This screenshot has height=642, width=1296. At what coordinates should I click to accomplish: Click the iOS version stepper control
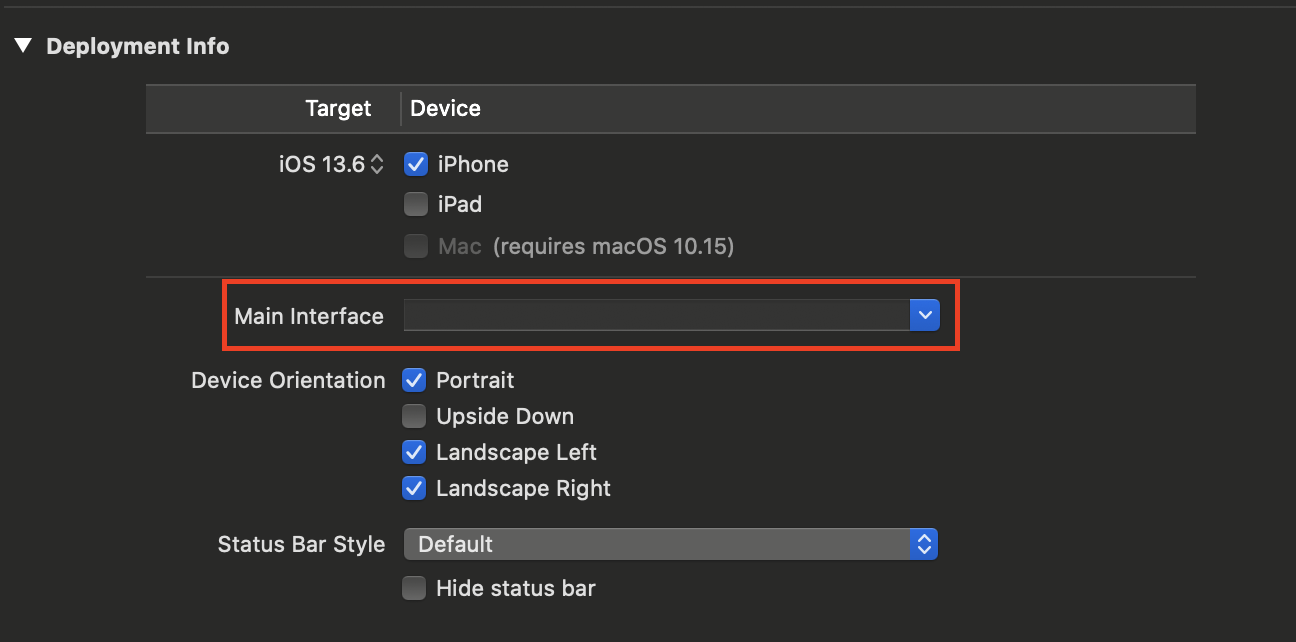(375, 164)
